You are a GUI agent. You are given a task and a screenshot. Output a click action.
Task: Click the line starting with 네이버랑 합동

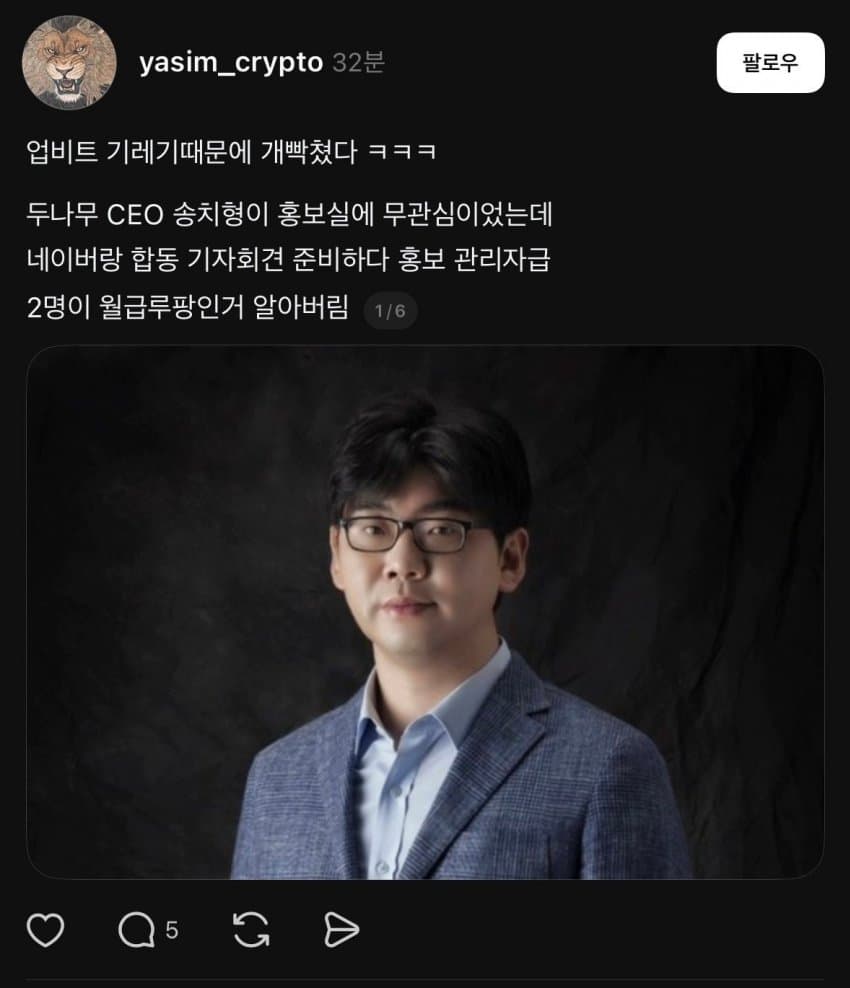(289, 260)
